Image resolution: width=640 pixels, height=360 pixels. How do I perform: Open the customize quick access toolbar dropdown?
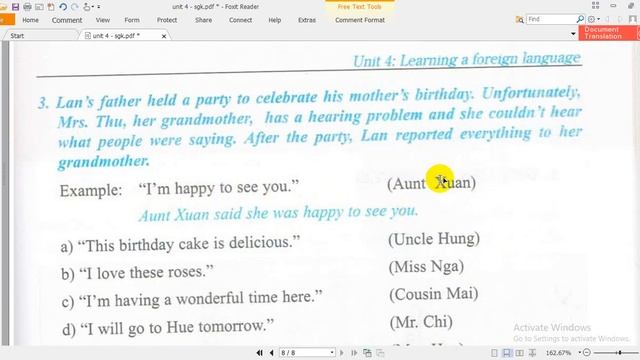(x=99, y=7)
